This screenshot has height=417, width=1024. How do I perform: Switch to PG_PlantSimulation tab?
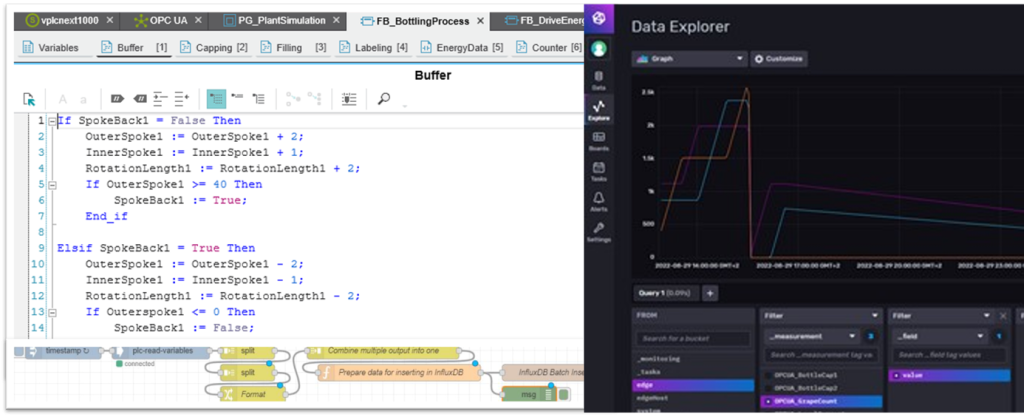(x=280, y=20)
